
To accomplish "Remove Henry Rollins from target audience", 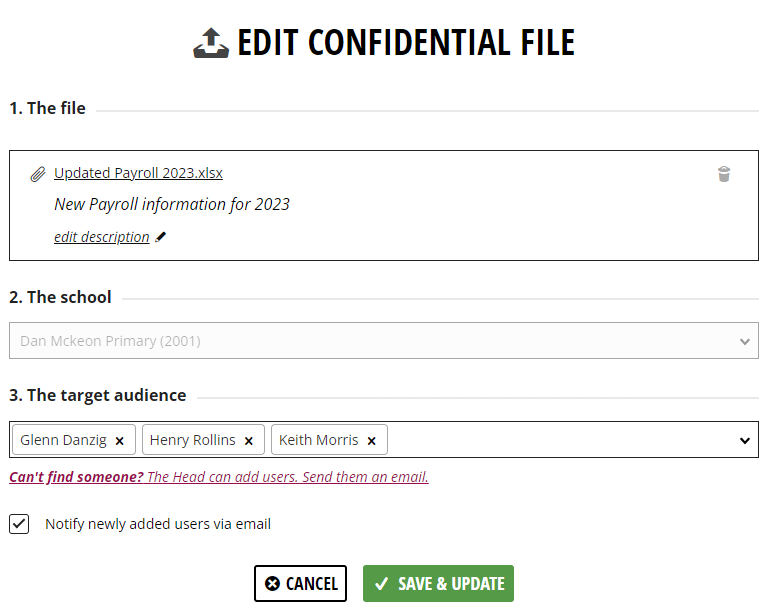I will [x=249, y=441].
